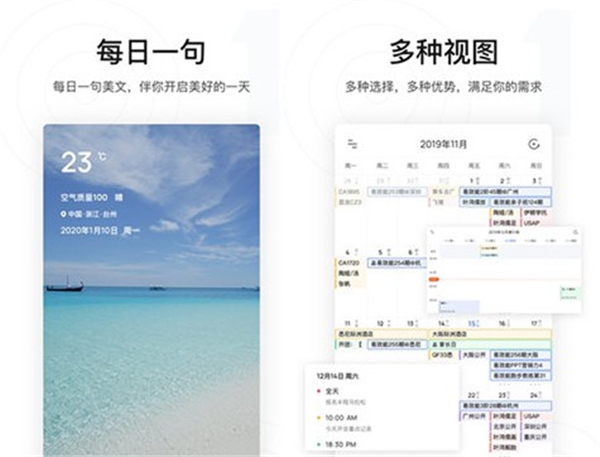Select November 24 in the month grid
The image size is (600, 457).
pos(536,395)
